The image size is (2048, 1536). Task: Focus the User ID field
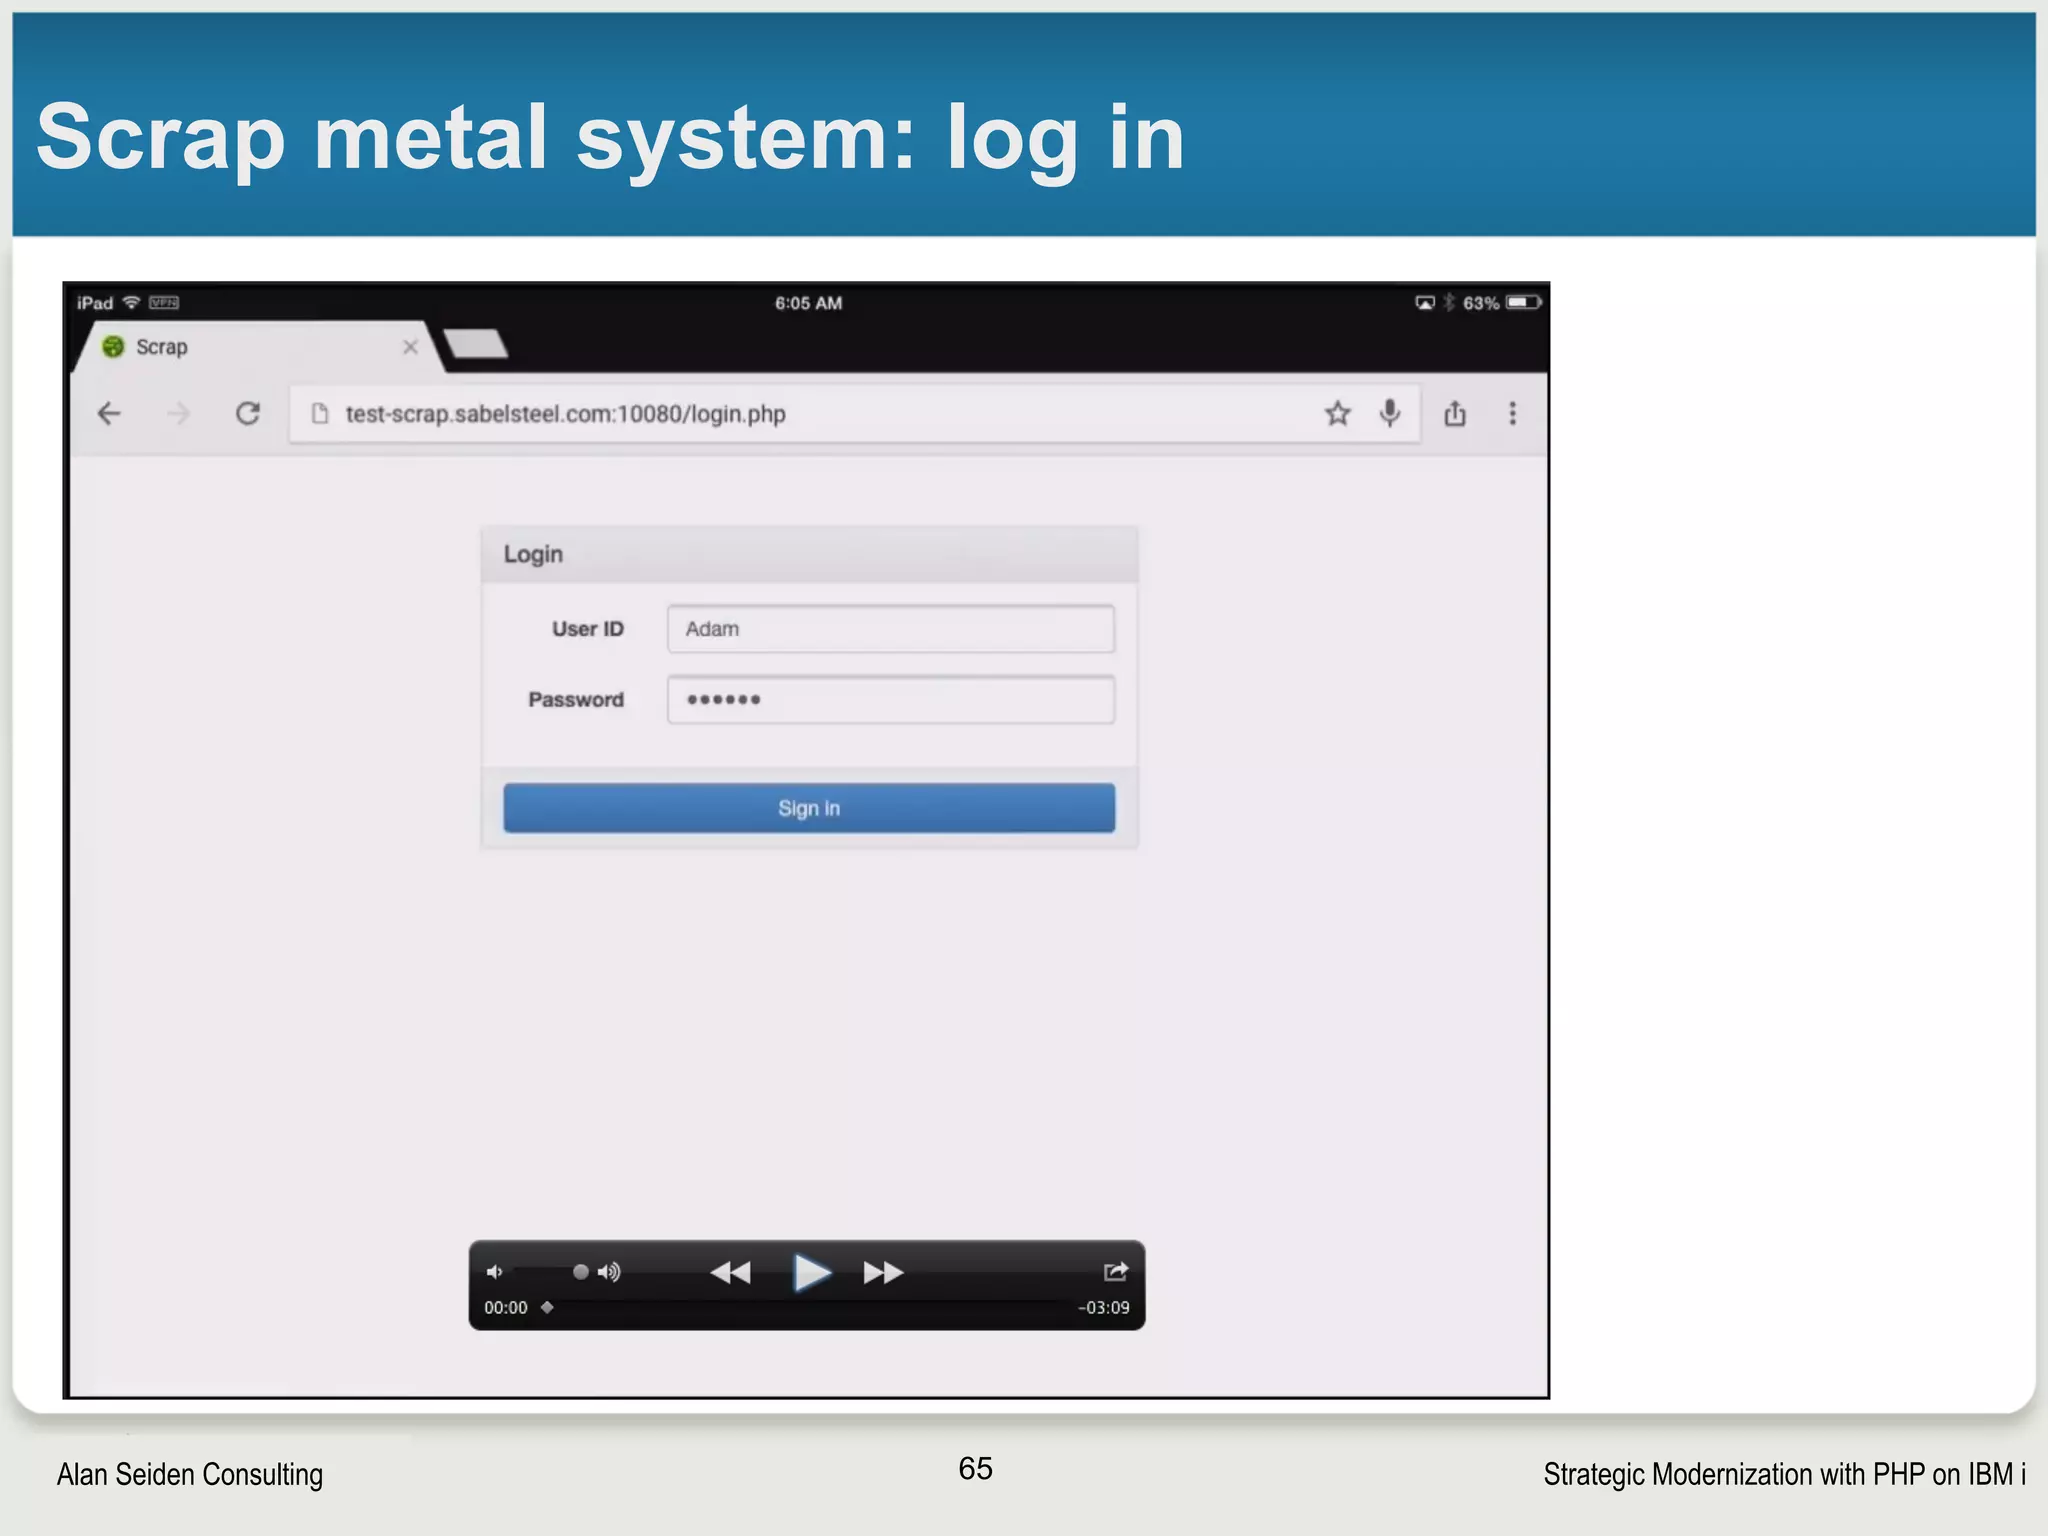pos(891,629)
